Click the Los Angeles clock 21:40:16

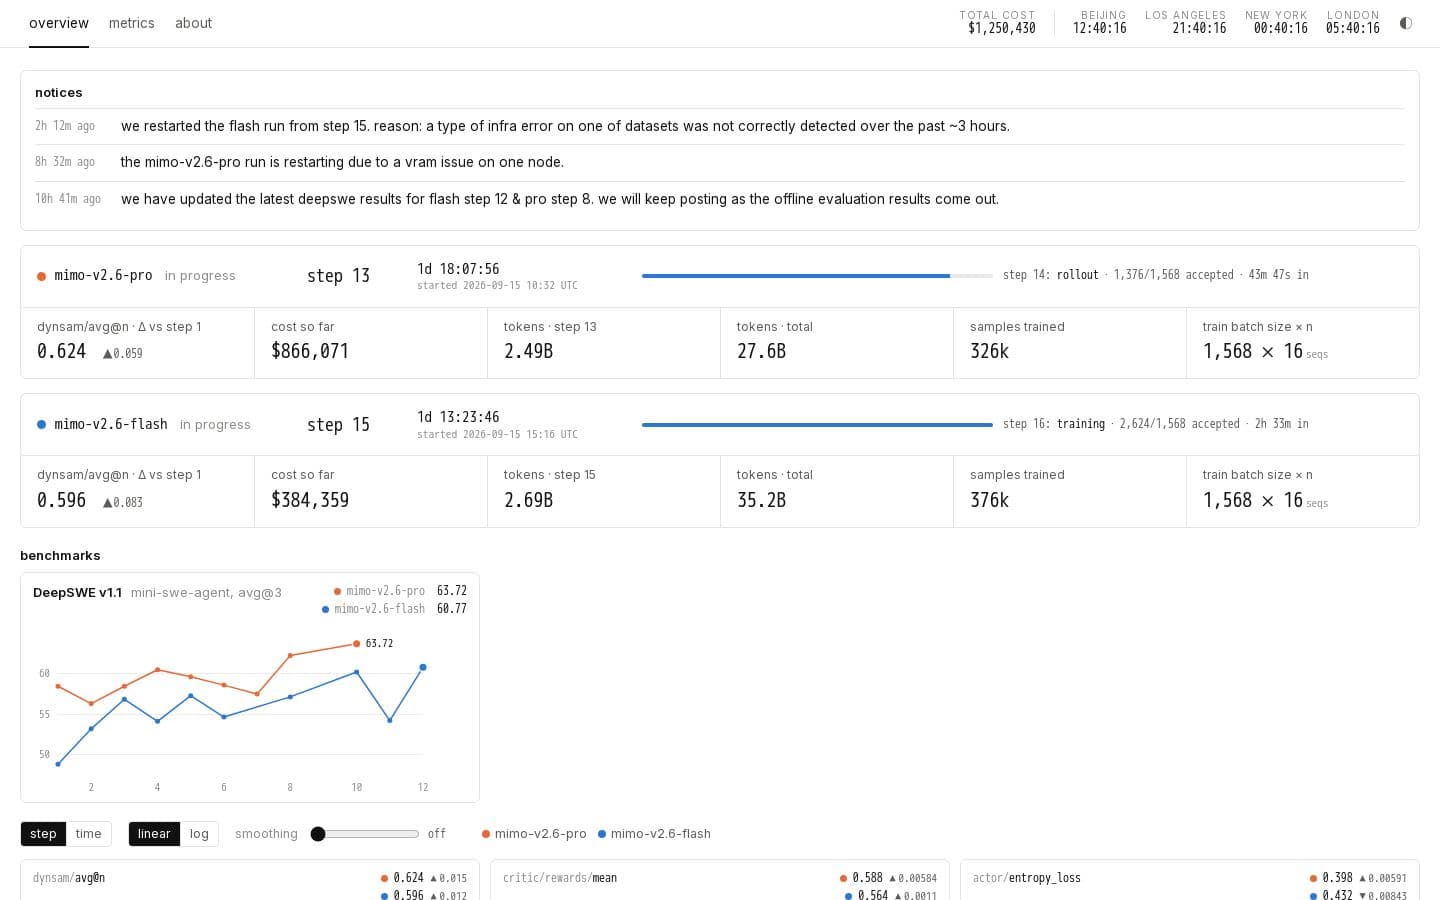coord(1199,28)
